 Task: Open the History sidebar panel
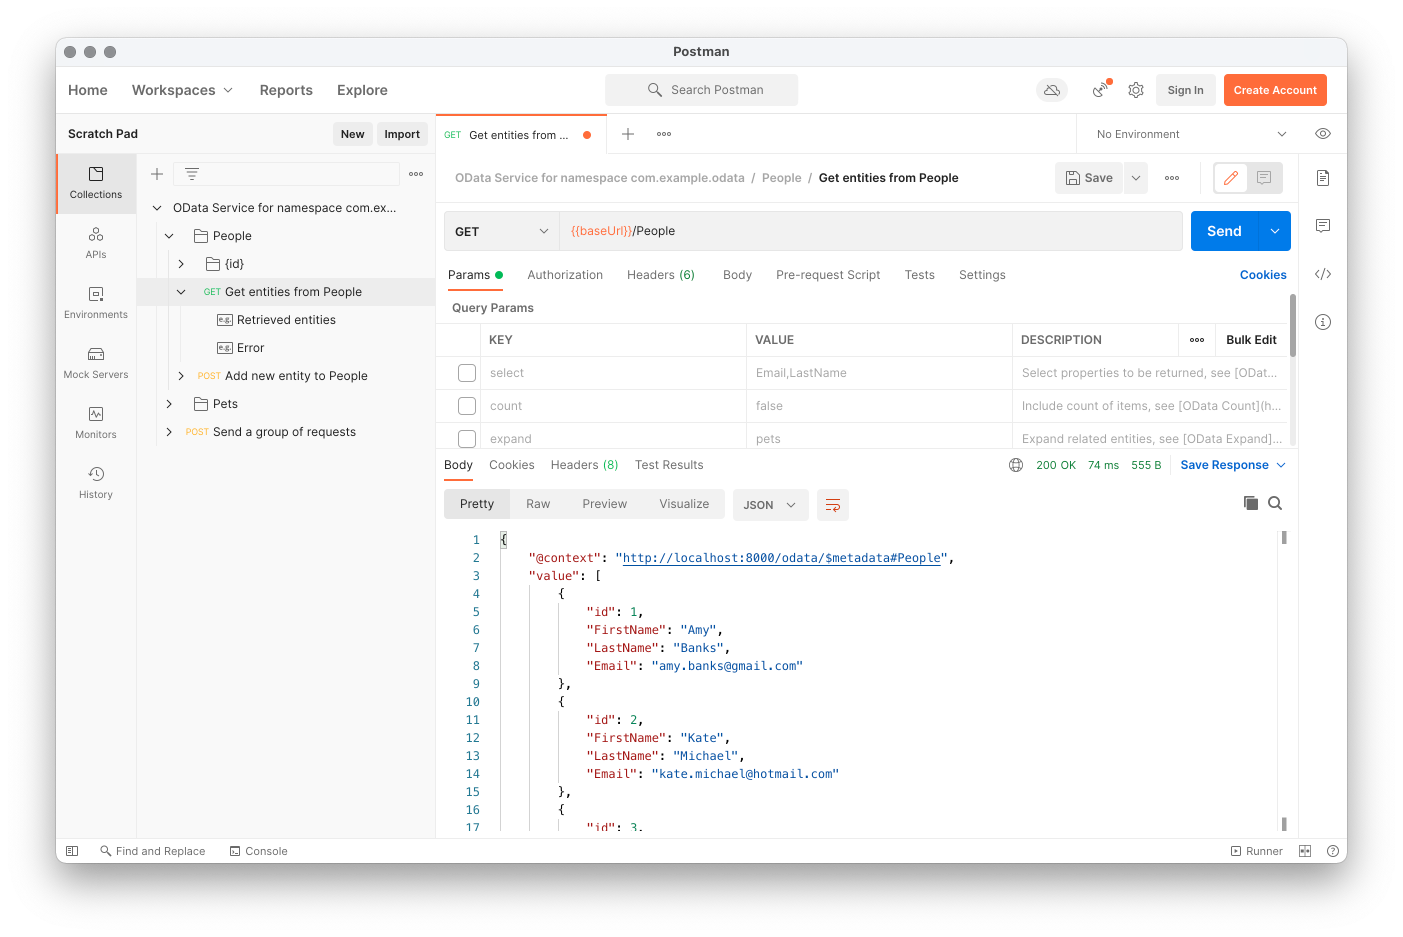click(96, 482)
